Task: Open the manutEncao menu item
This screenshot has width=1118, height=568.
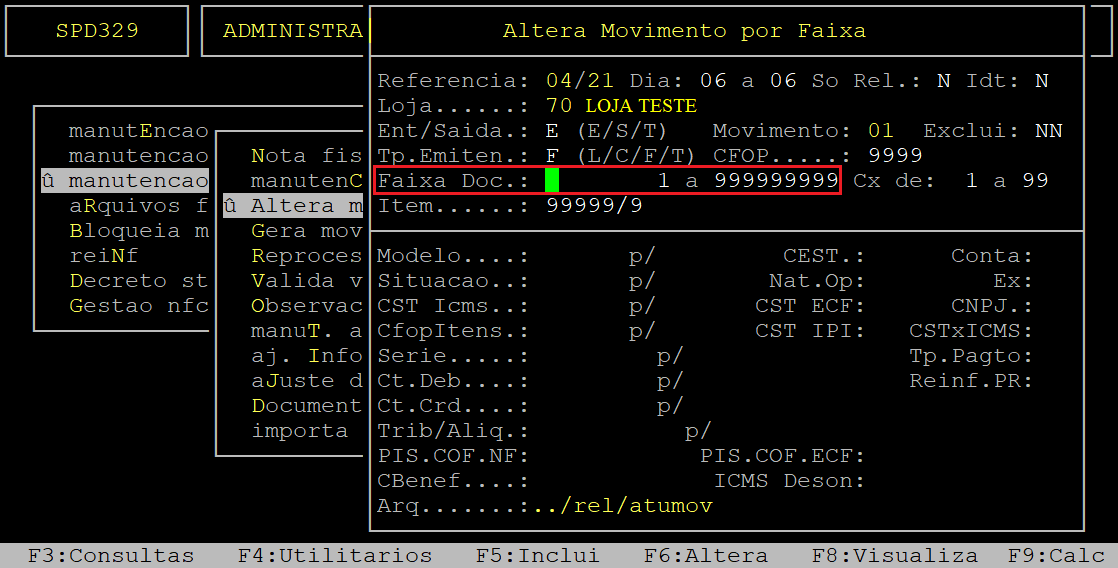Action: tap(138, 130)
